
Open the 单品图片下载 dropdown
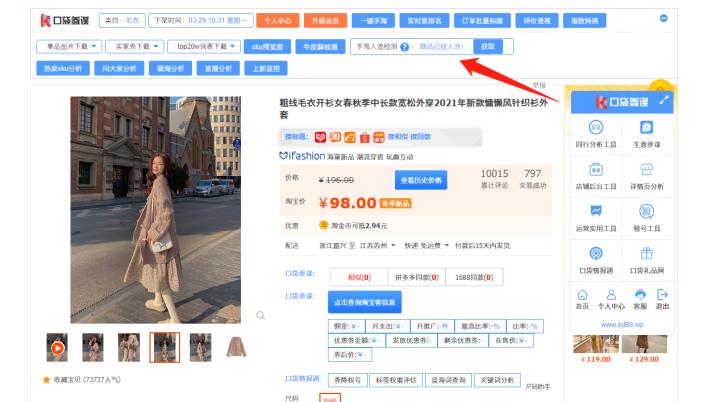pyautogui.click(x=69, y=46)
